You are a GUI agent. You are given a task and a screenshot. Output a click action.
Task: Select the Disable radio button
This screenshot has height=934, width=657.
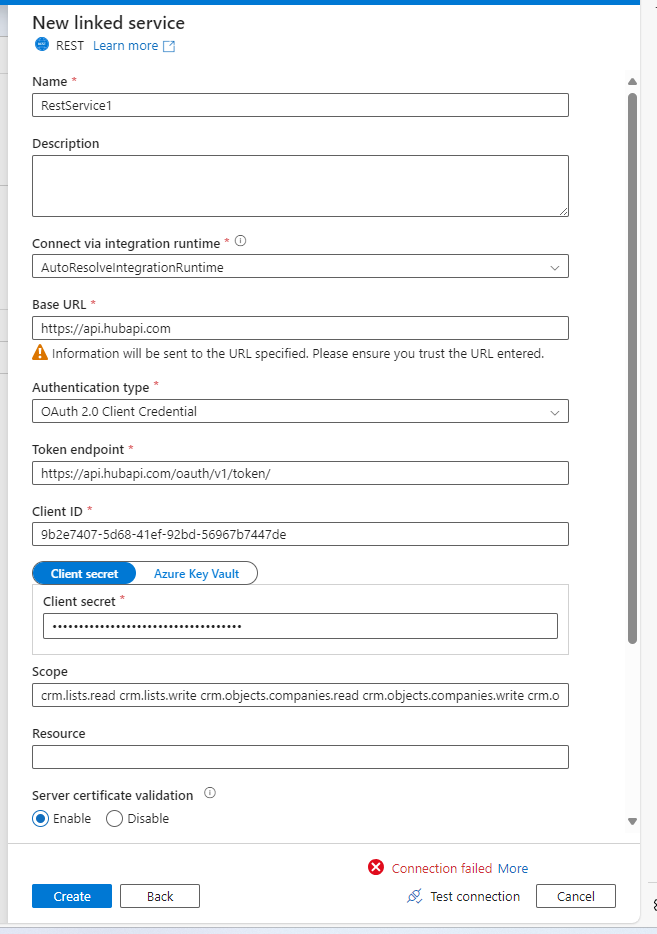tap(114, 818)
